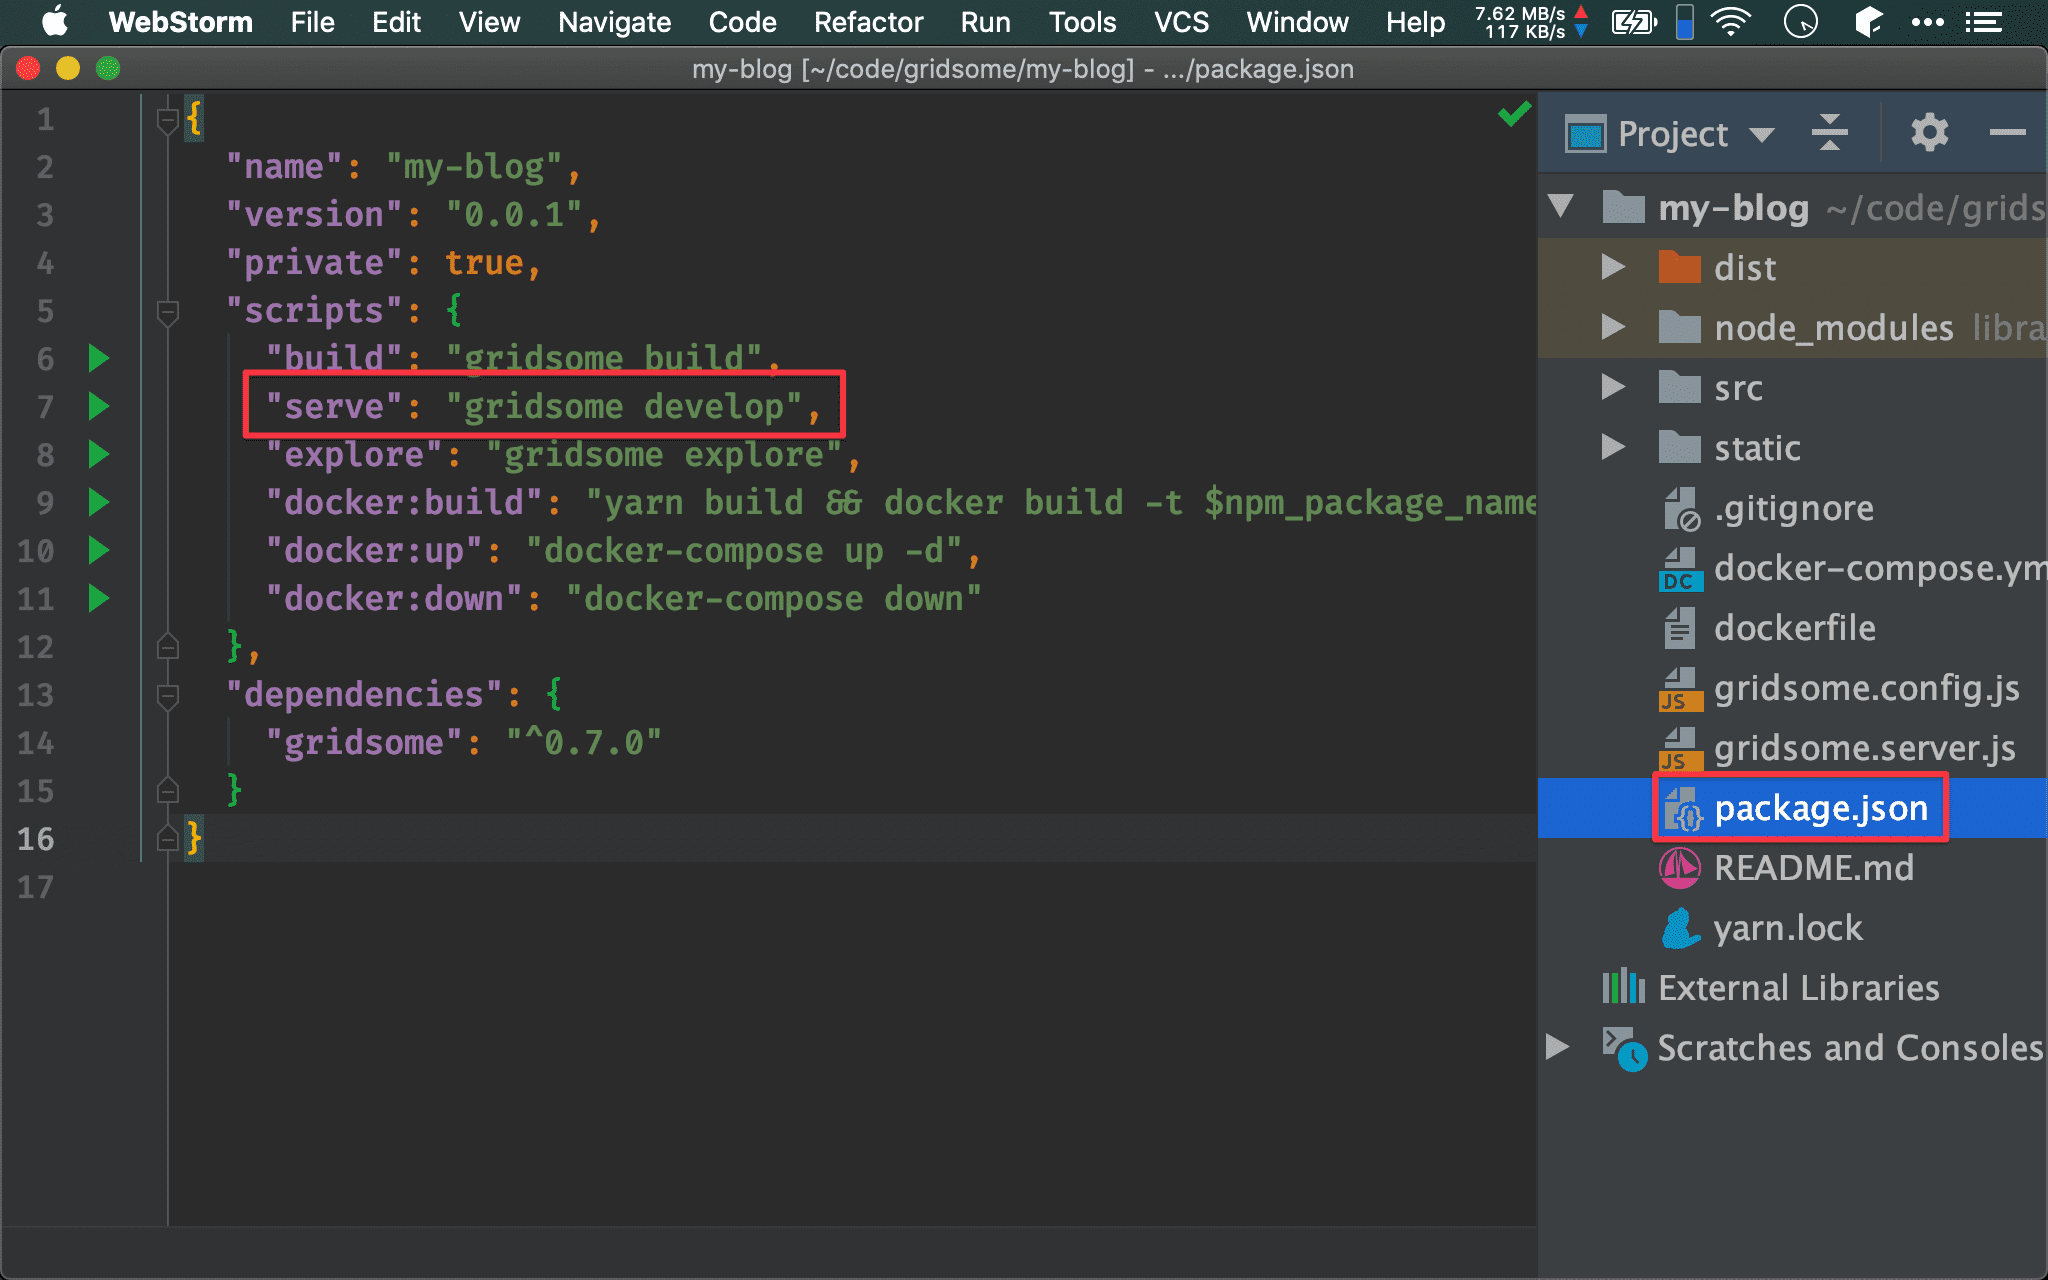Expand the static folder

1612,446
